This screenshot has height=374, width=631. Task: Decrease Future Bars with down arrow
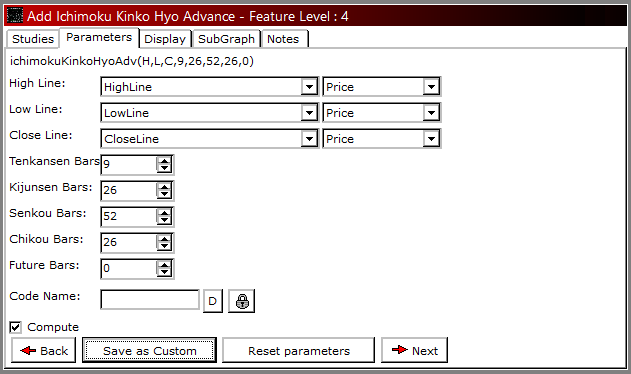point(164,273)
